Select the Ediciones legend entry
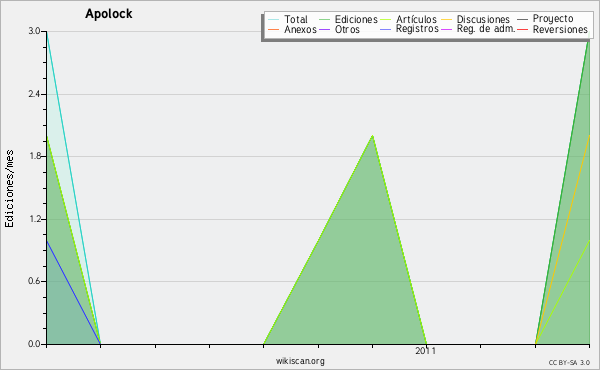 348,19
